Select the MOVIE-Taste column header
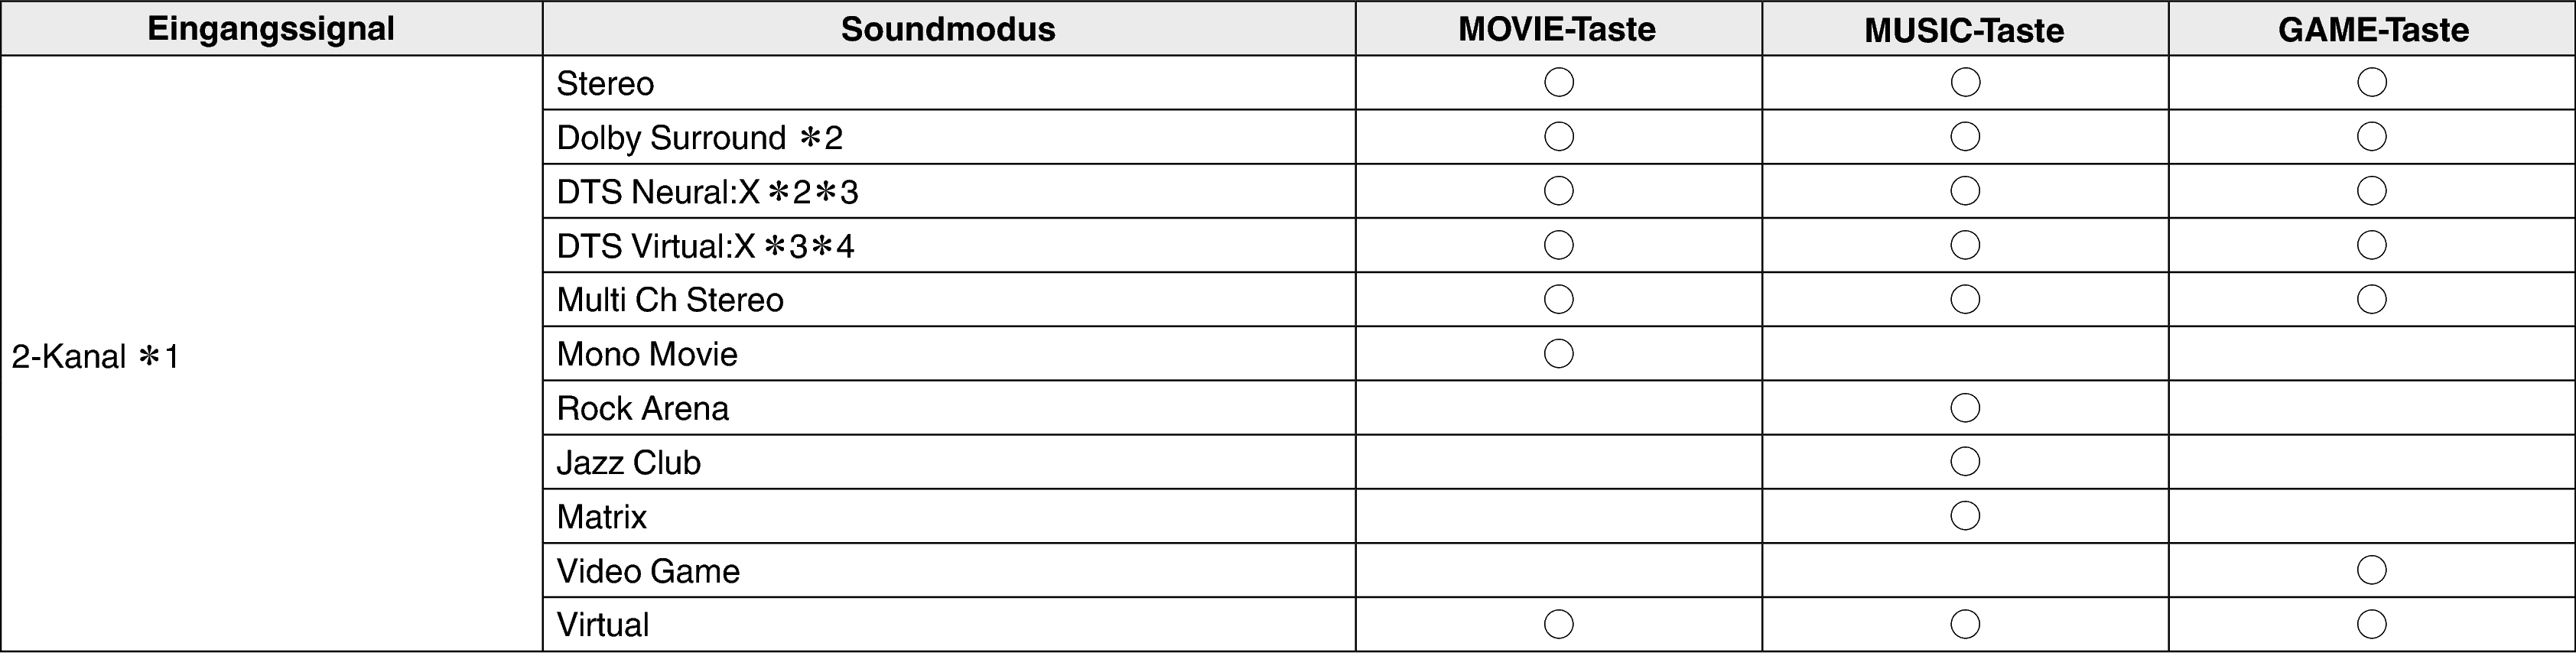 (1557, 29)
